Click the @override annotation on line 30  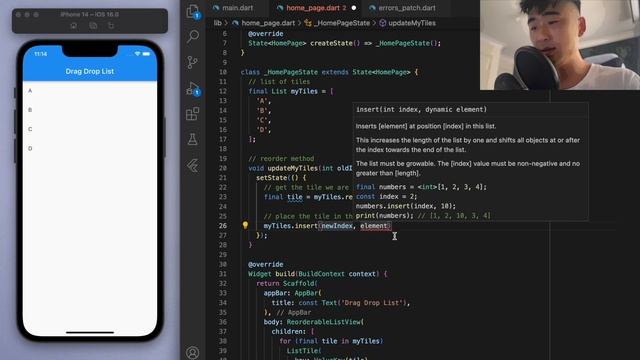click(265, 264)
